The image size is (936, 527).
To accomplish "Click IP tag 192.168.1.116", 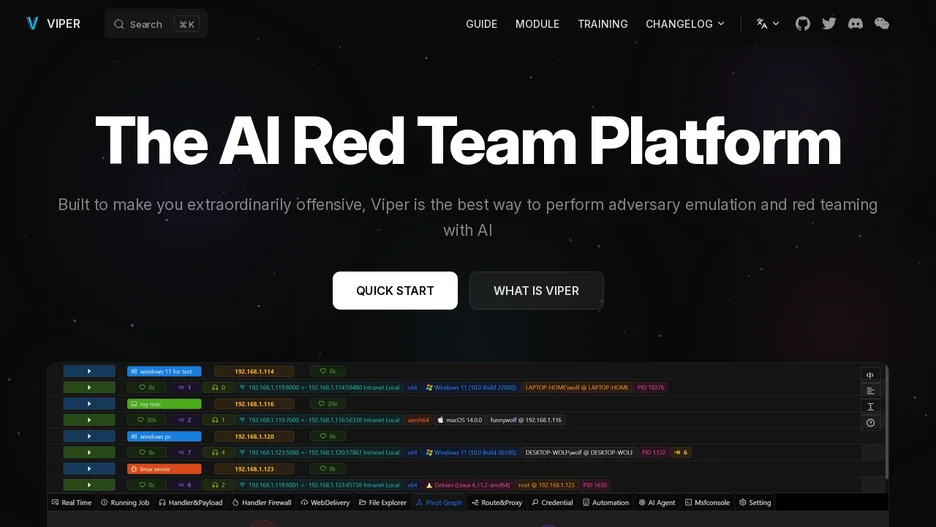I will click(254, 404).
